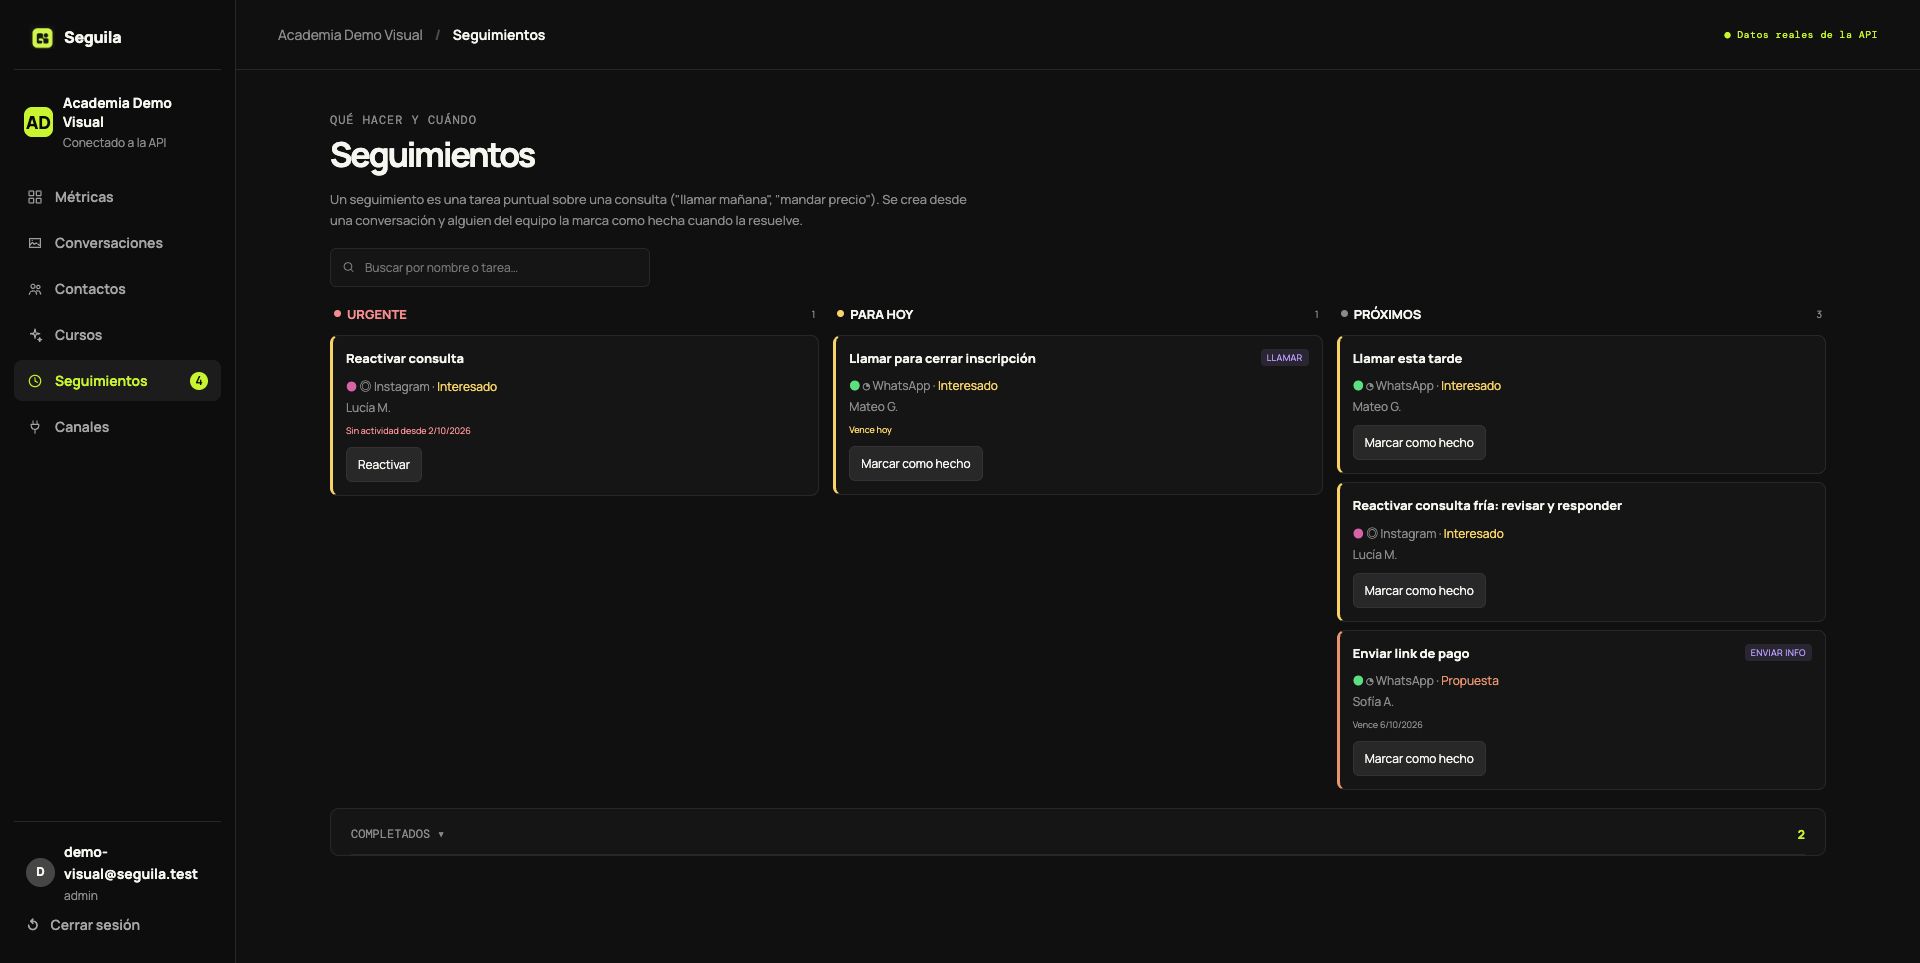Log out via Cerrar sesión
The height and width of the screenshot is (963, 1920).
pos(84,925)
